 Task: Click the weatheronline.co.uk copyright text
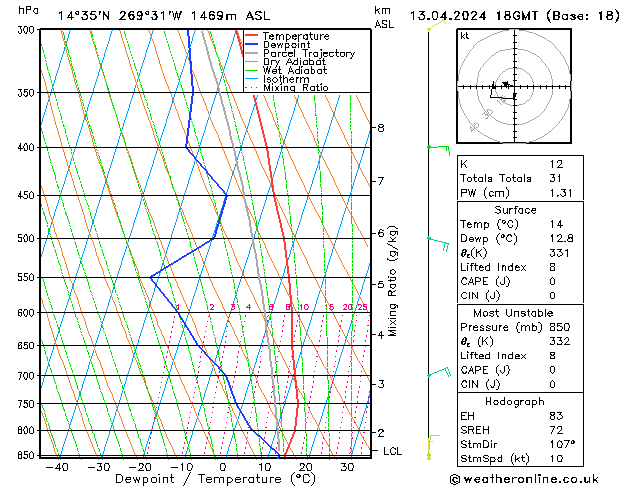524,479
